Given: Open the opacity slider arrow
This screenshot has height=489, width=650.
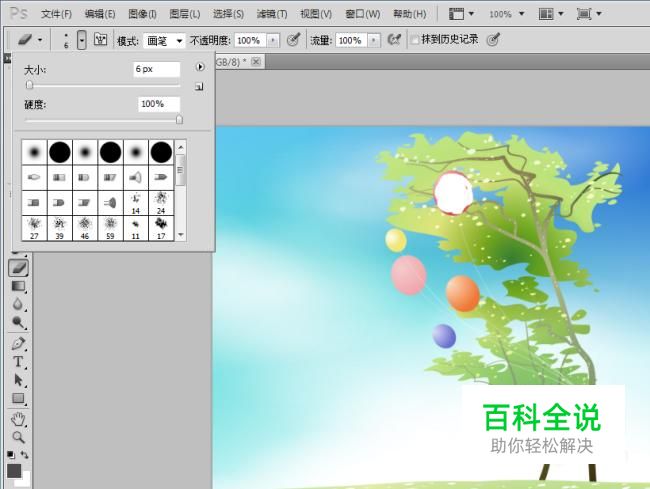Looking at the screenshot, I should point(273,40).
